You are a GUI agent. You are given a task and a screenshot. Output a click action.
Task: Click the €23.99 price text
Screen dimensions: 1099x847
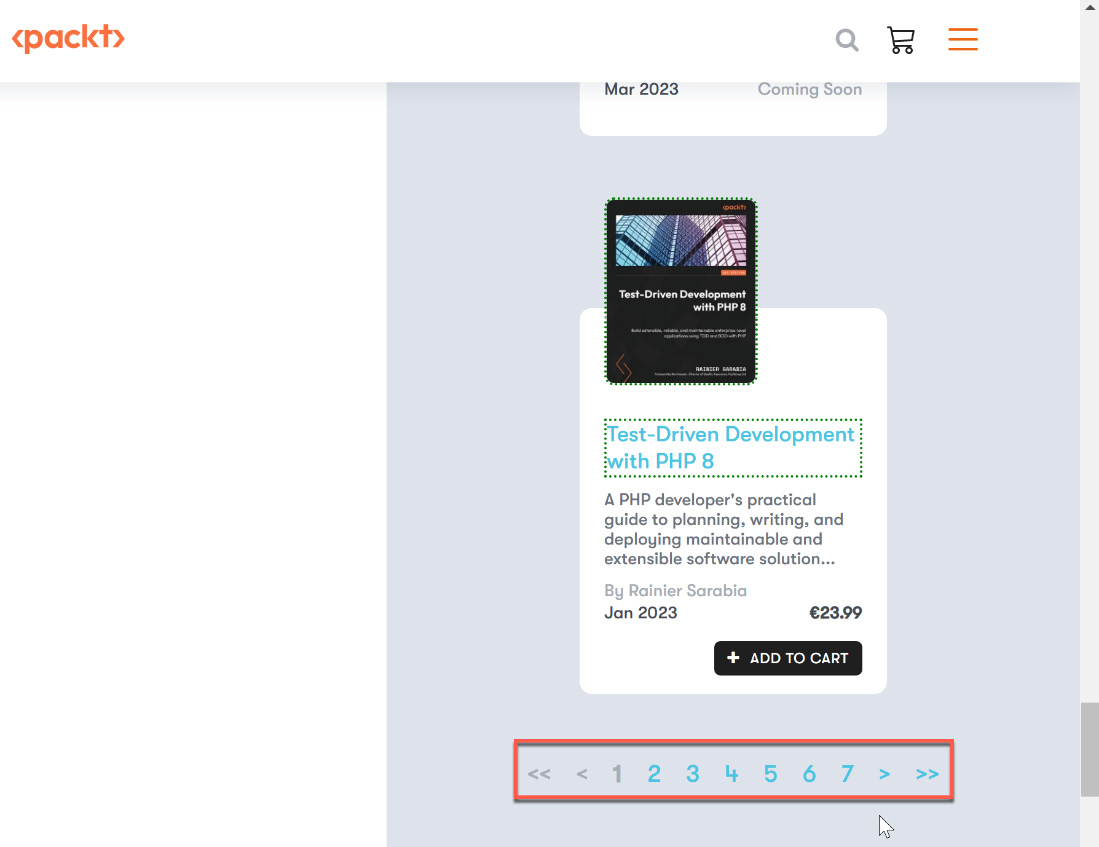click(x=835, y=613)
